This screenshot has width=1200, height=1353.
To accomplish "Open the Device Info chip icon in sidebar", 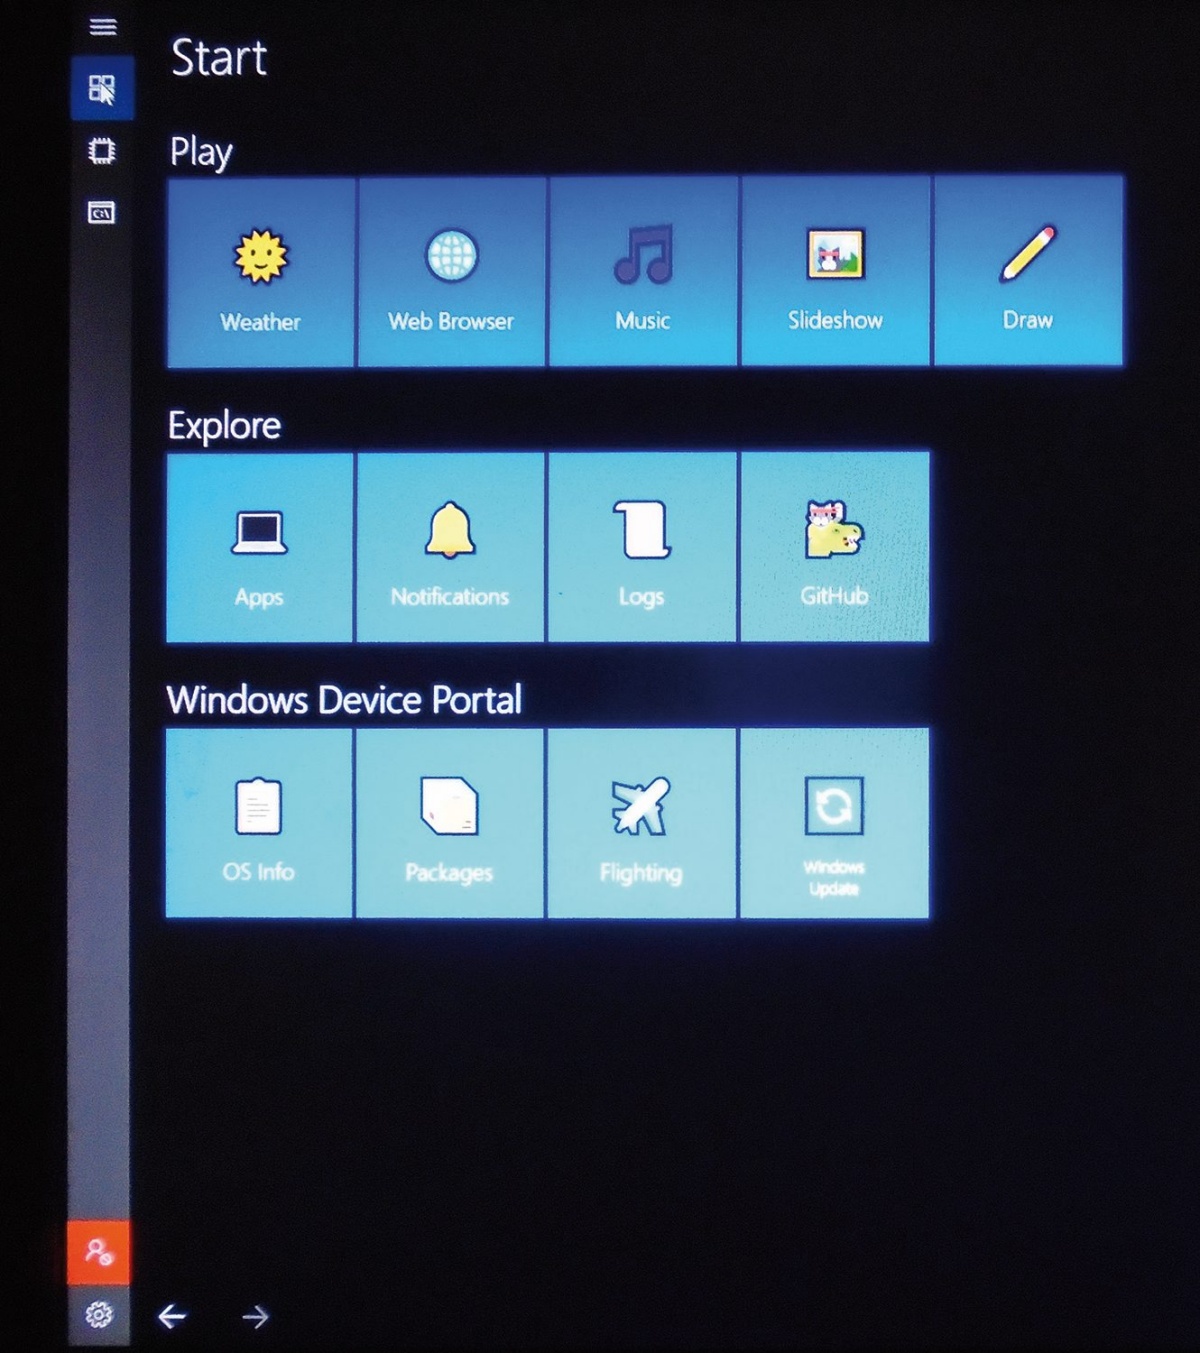I will pyautogui.click(x=102, y=151).
